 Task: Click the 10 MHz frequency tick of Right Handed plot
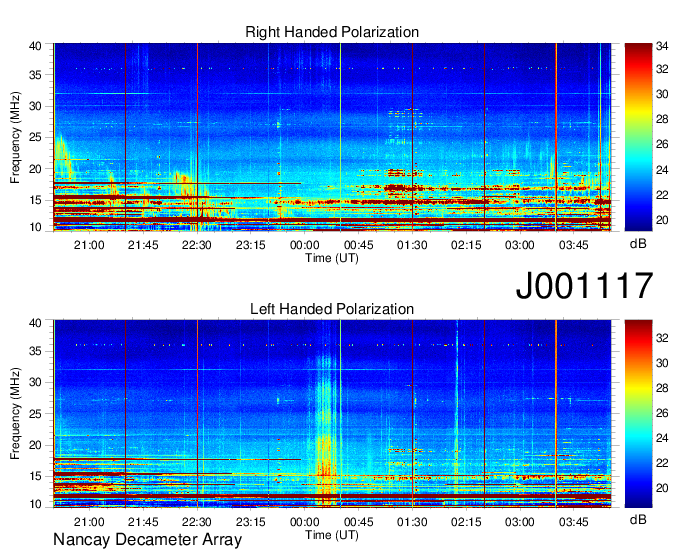coord(36,227)
